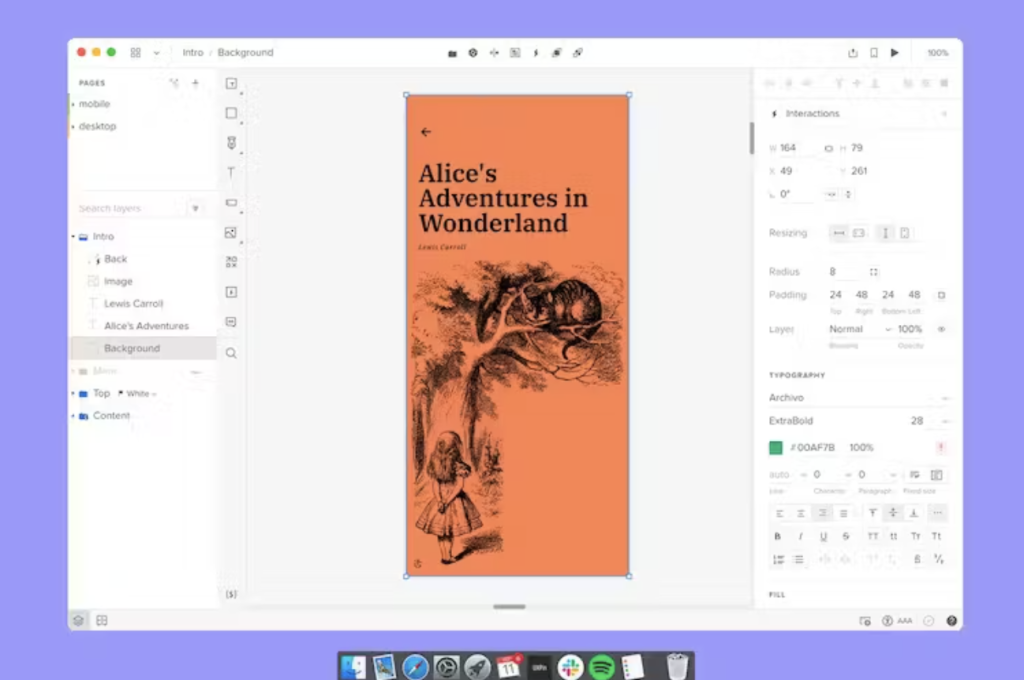Image resolution: width=1024 pixels, height=680 pixels.
Task: Select the Text tool in the toolbar
Action: point(231,172)
